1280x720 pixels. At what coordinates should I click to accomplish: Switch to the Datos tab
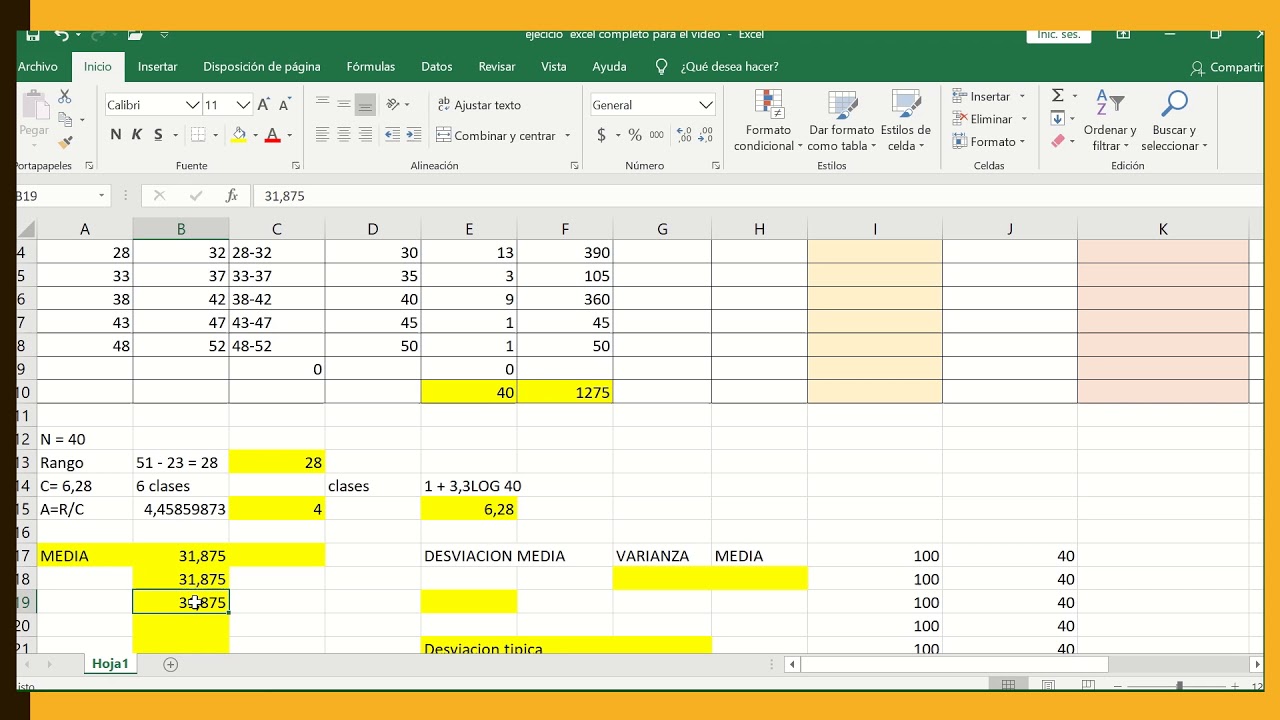[x=437, y=67]
